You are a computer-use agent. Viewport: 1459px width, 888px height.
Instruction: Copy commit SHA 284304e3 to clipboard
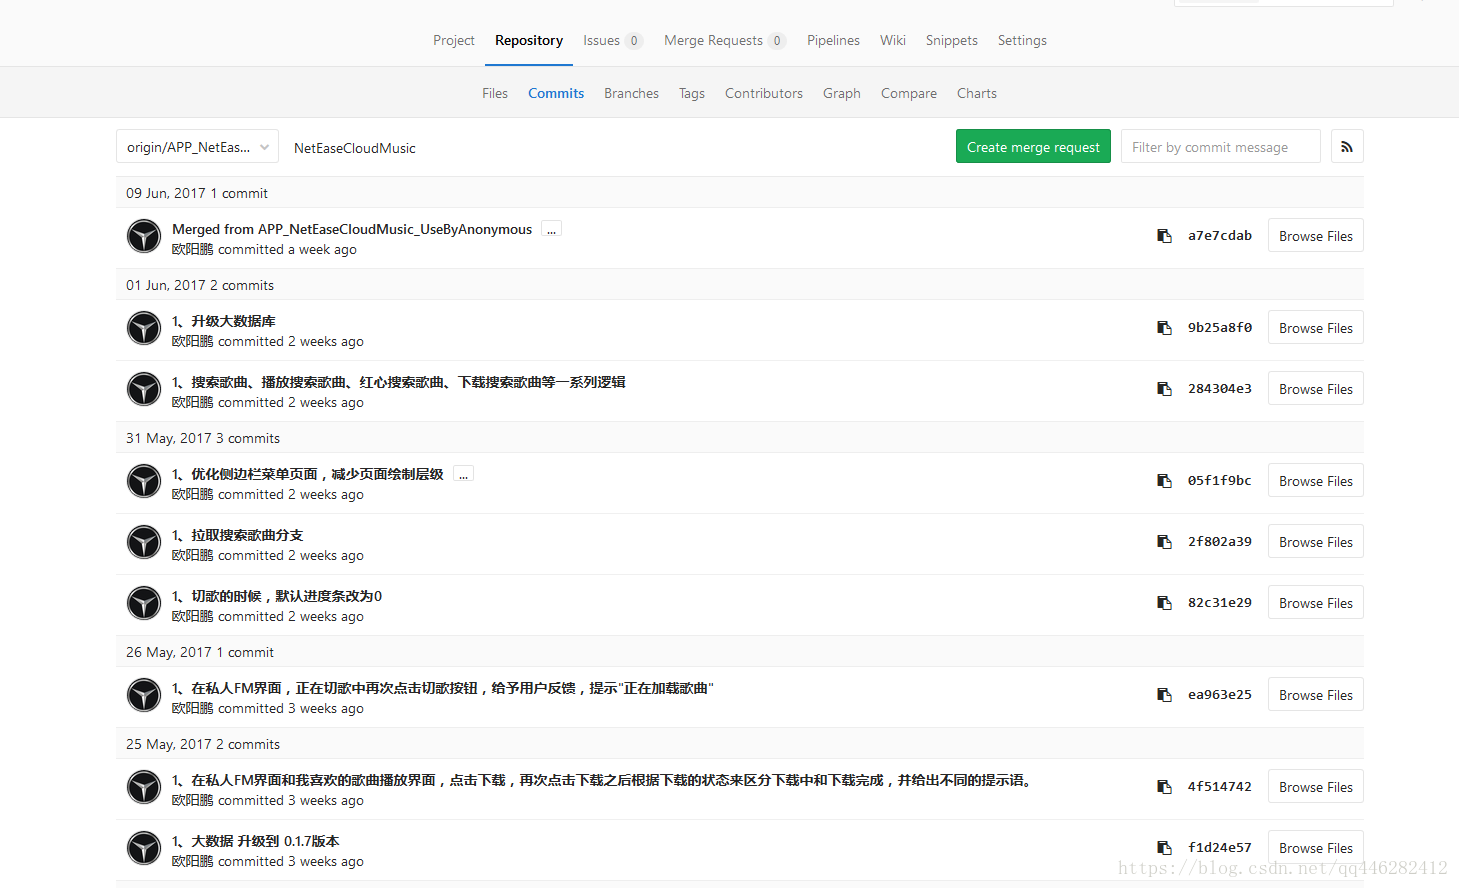1164,389
